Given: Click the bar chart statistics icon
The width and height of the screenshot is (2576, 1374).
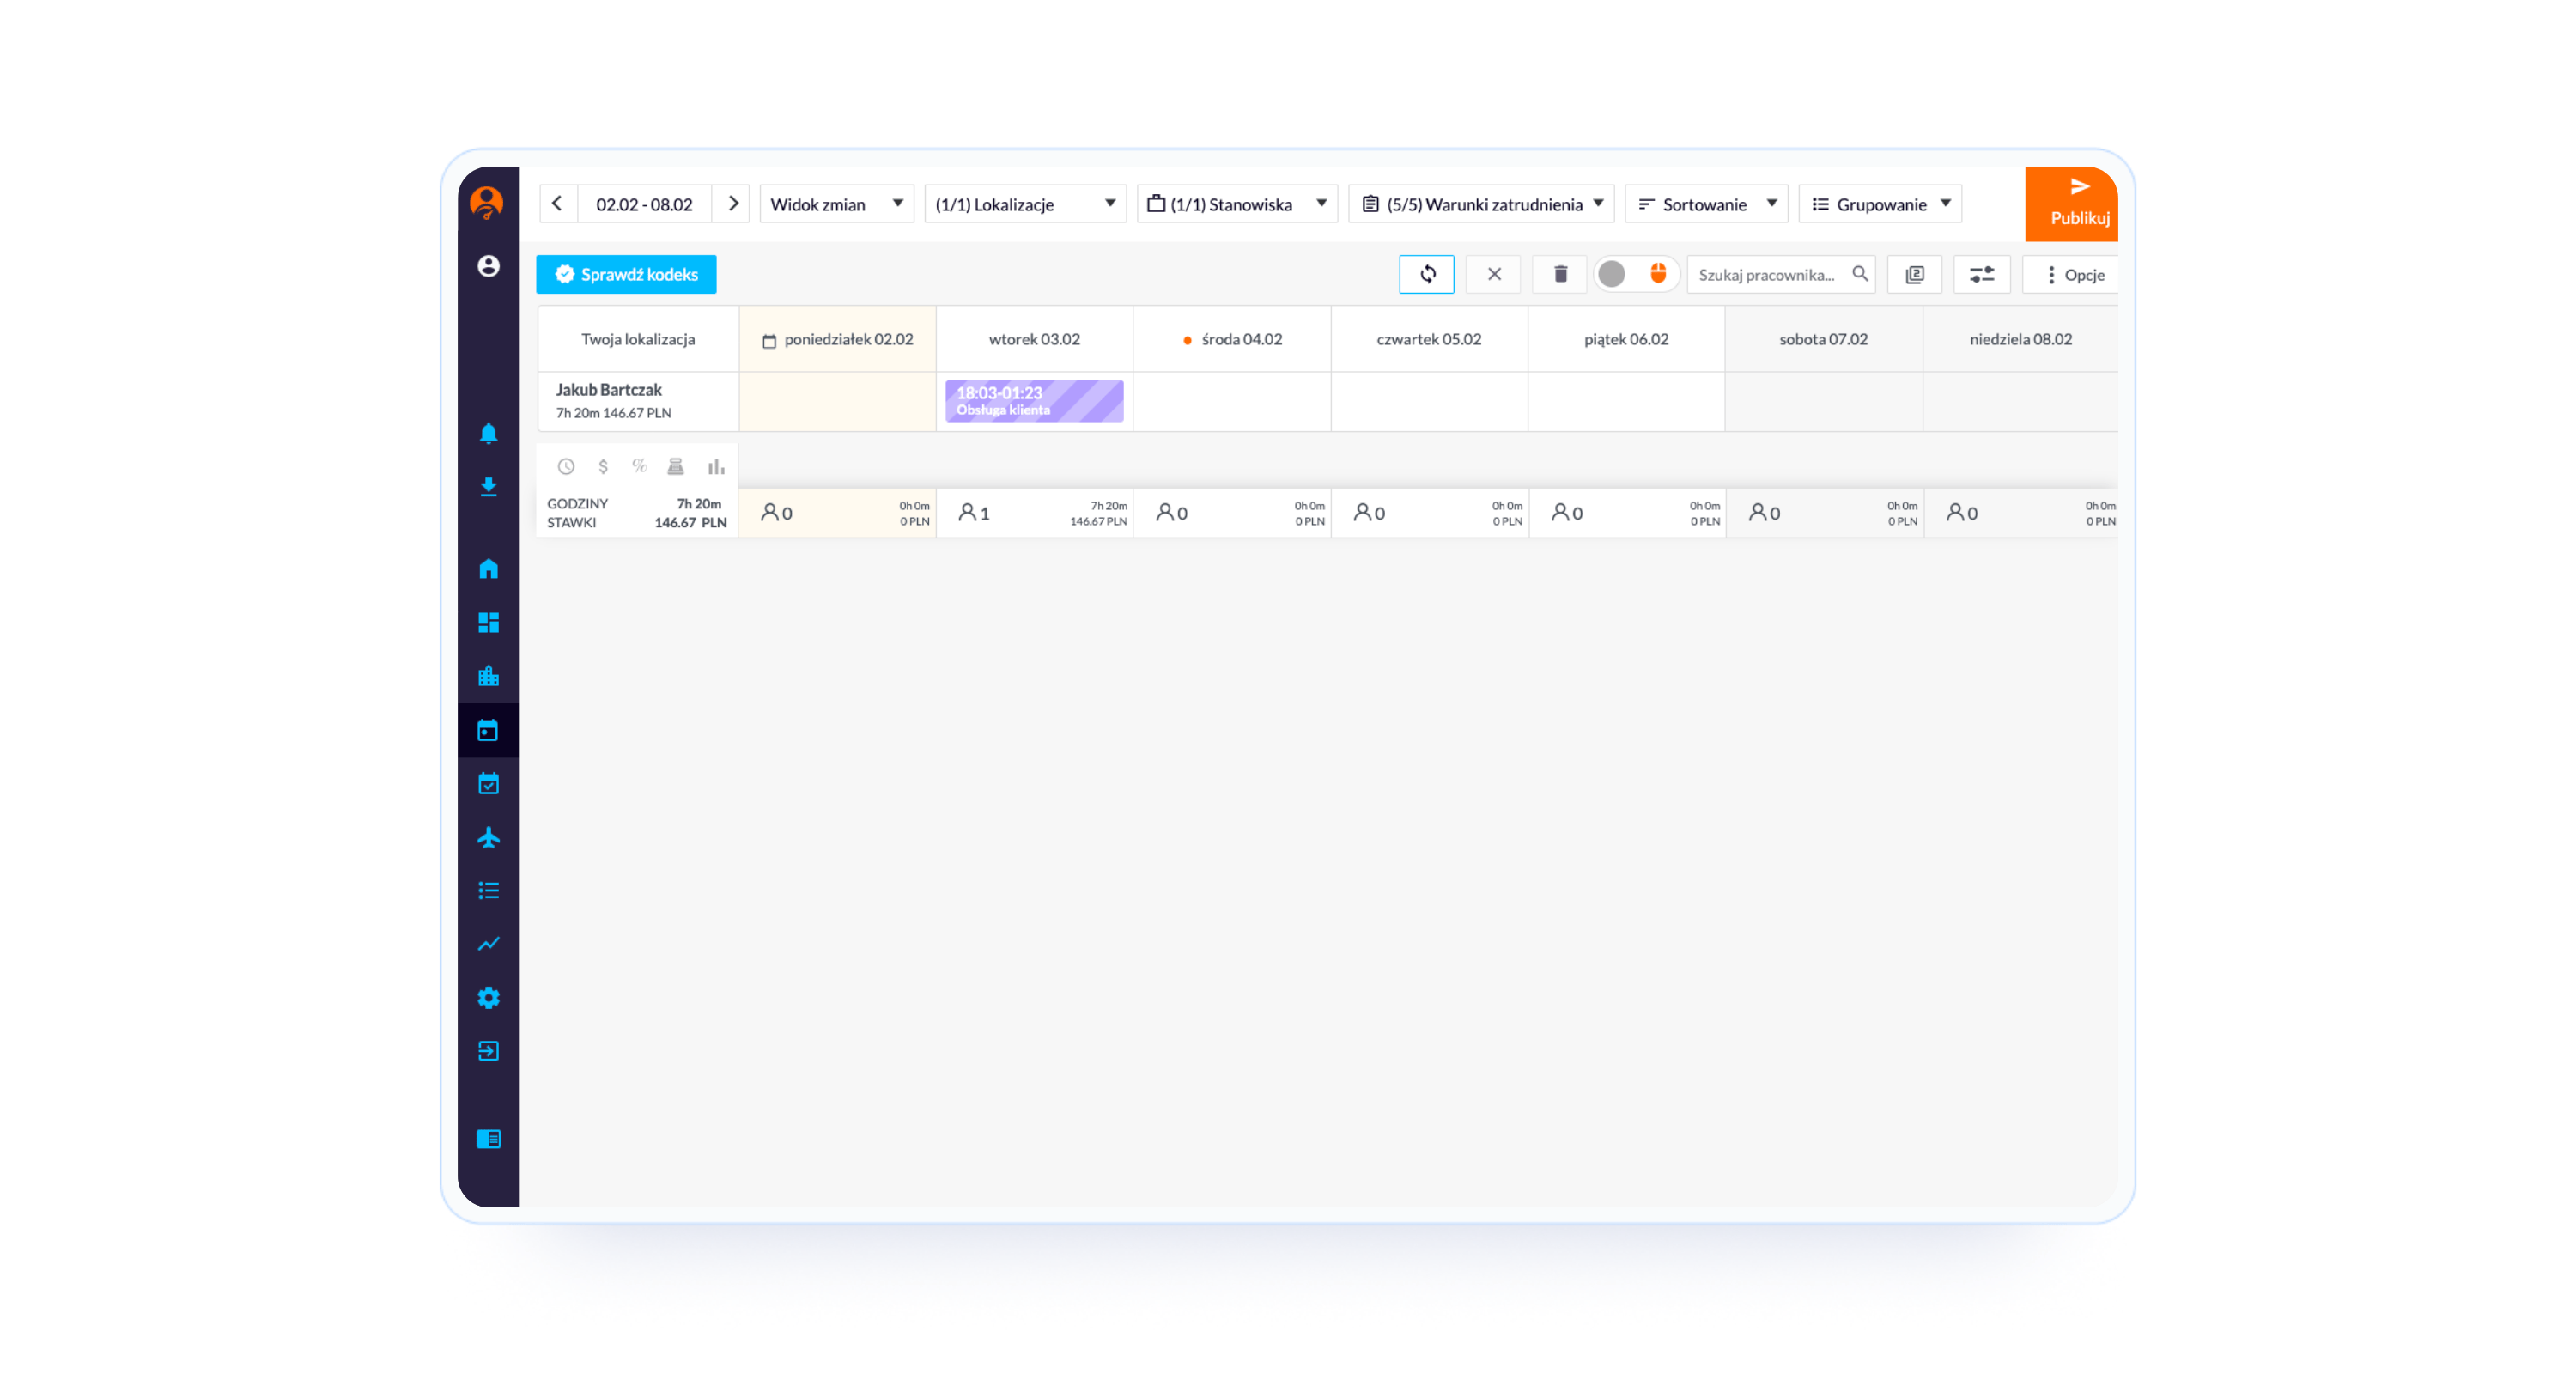Looking at the screenshot, I should [x=715, y=466].
